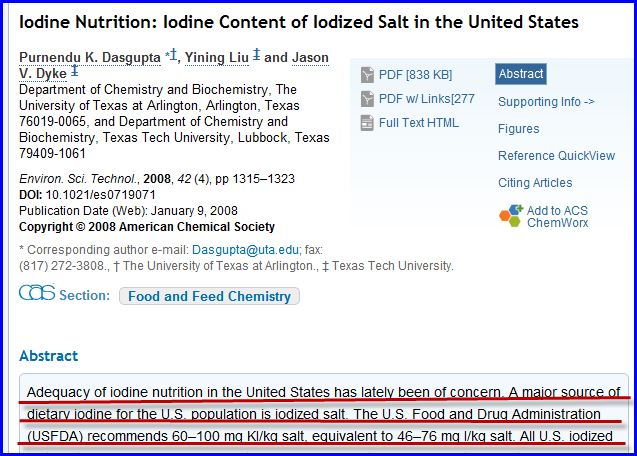
Task: Open the Reference QuickView tab
Action: (x=556, y=156)
